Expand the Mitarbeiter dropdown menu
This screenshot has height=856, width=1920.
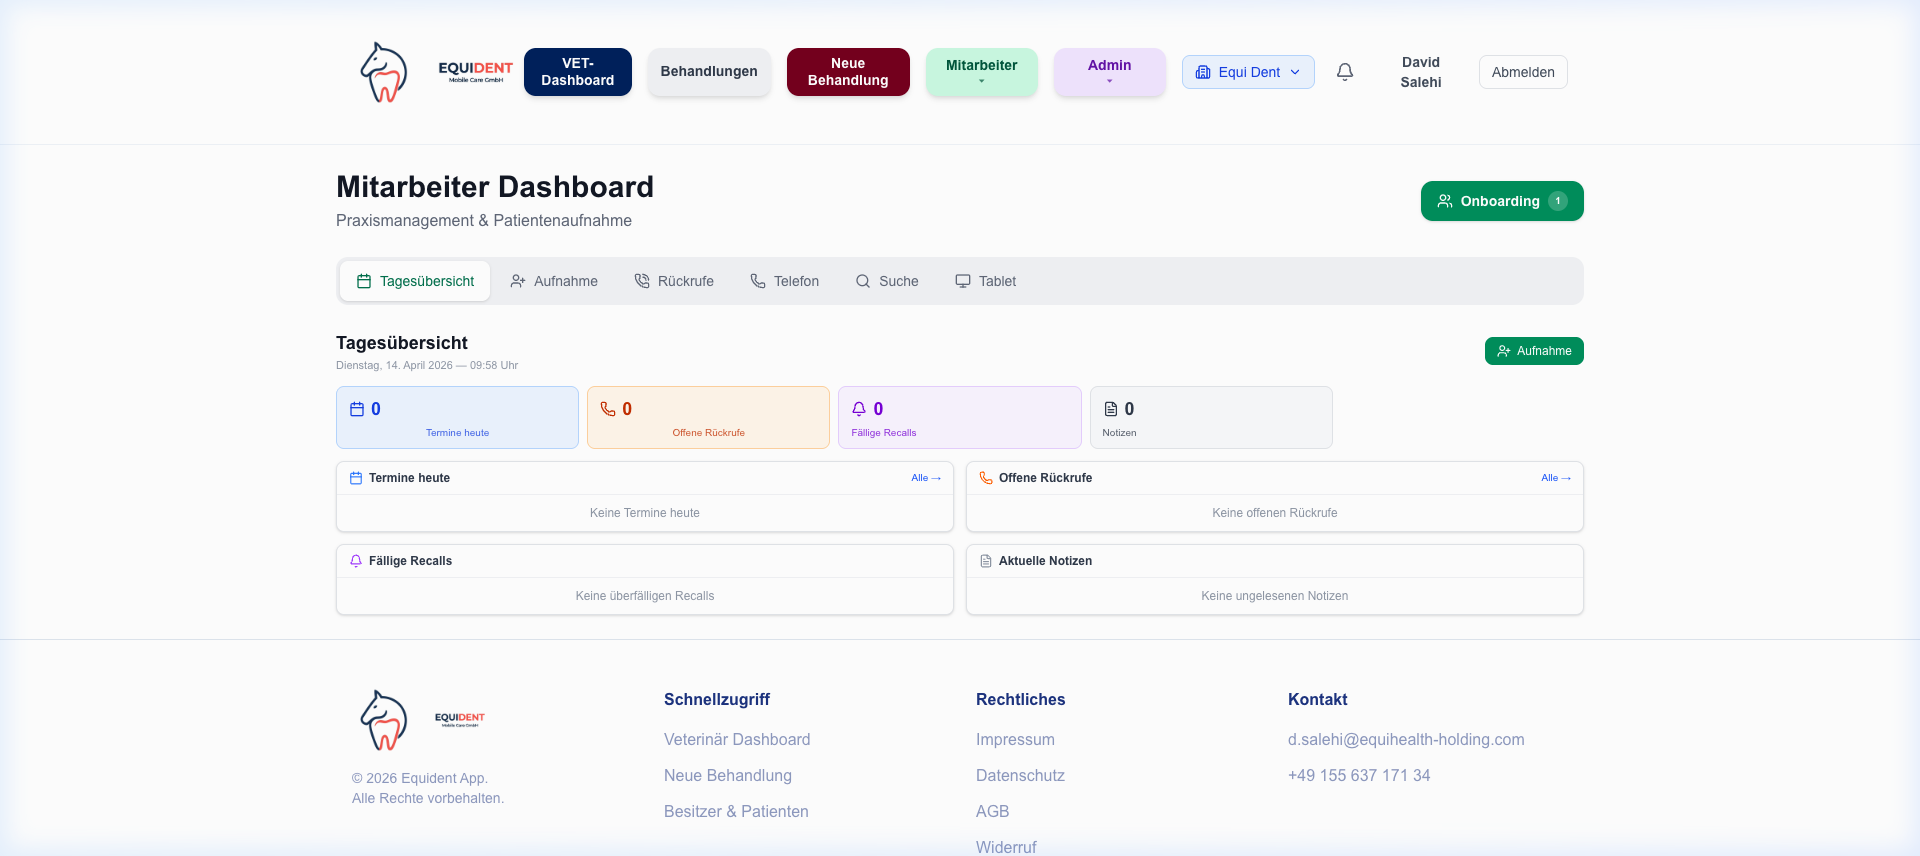pyautogui.click(x=981, y=72)
